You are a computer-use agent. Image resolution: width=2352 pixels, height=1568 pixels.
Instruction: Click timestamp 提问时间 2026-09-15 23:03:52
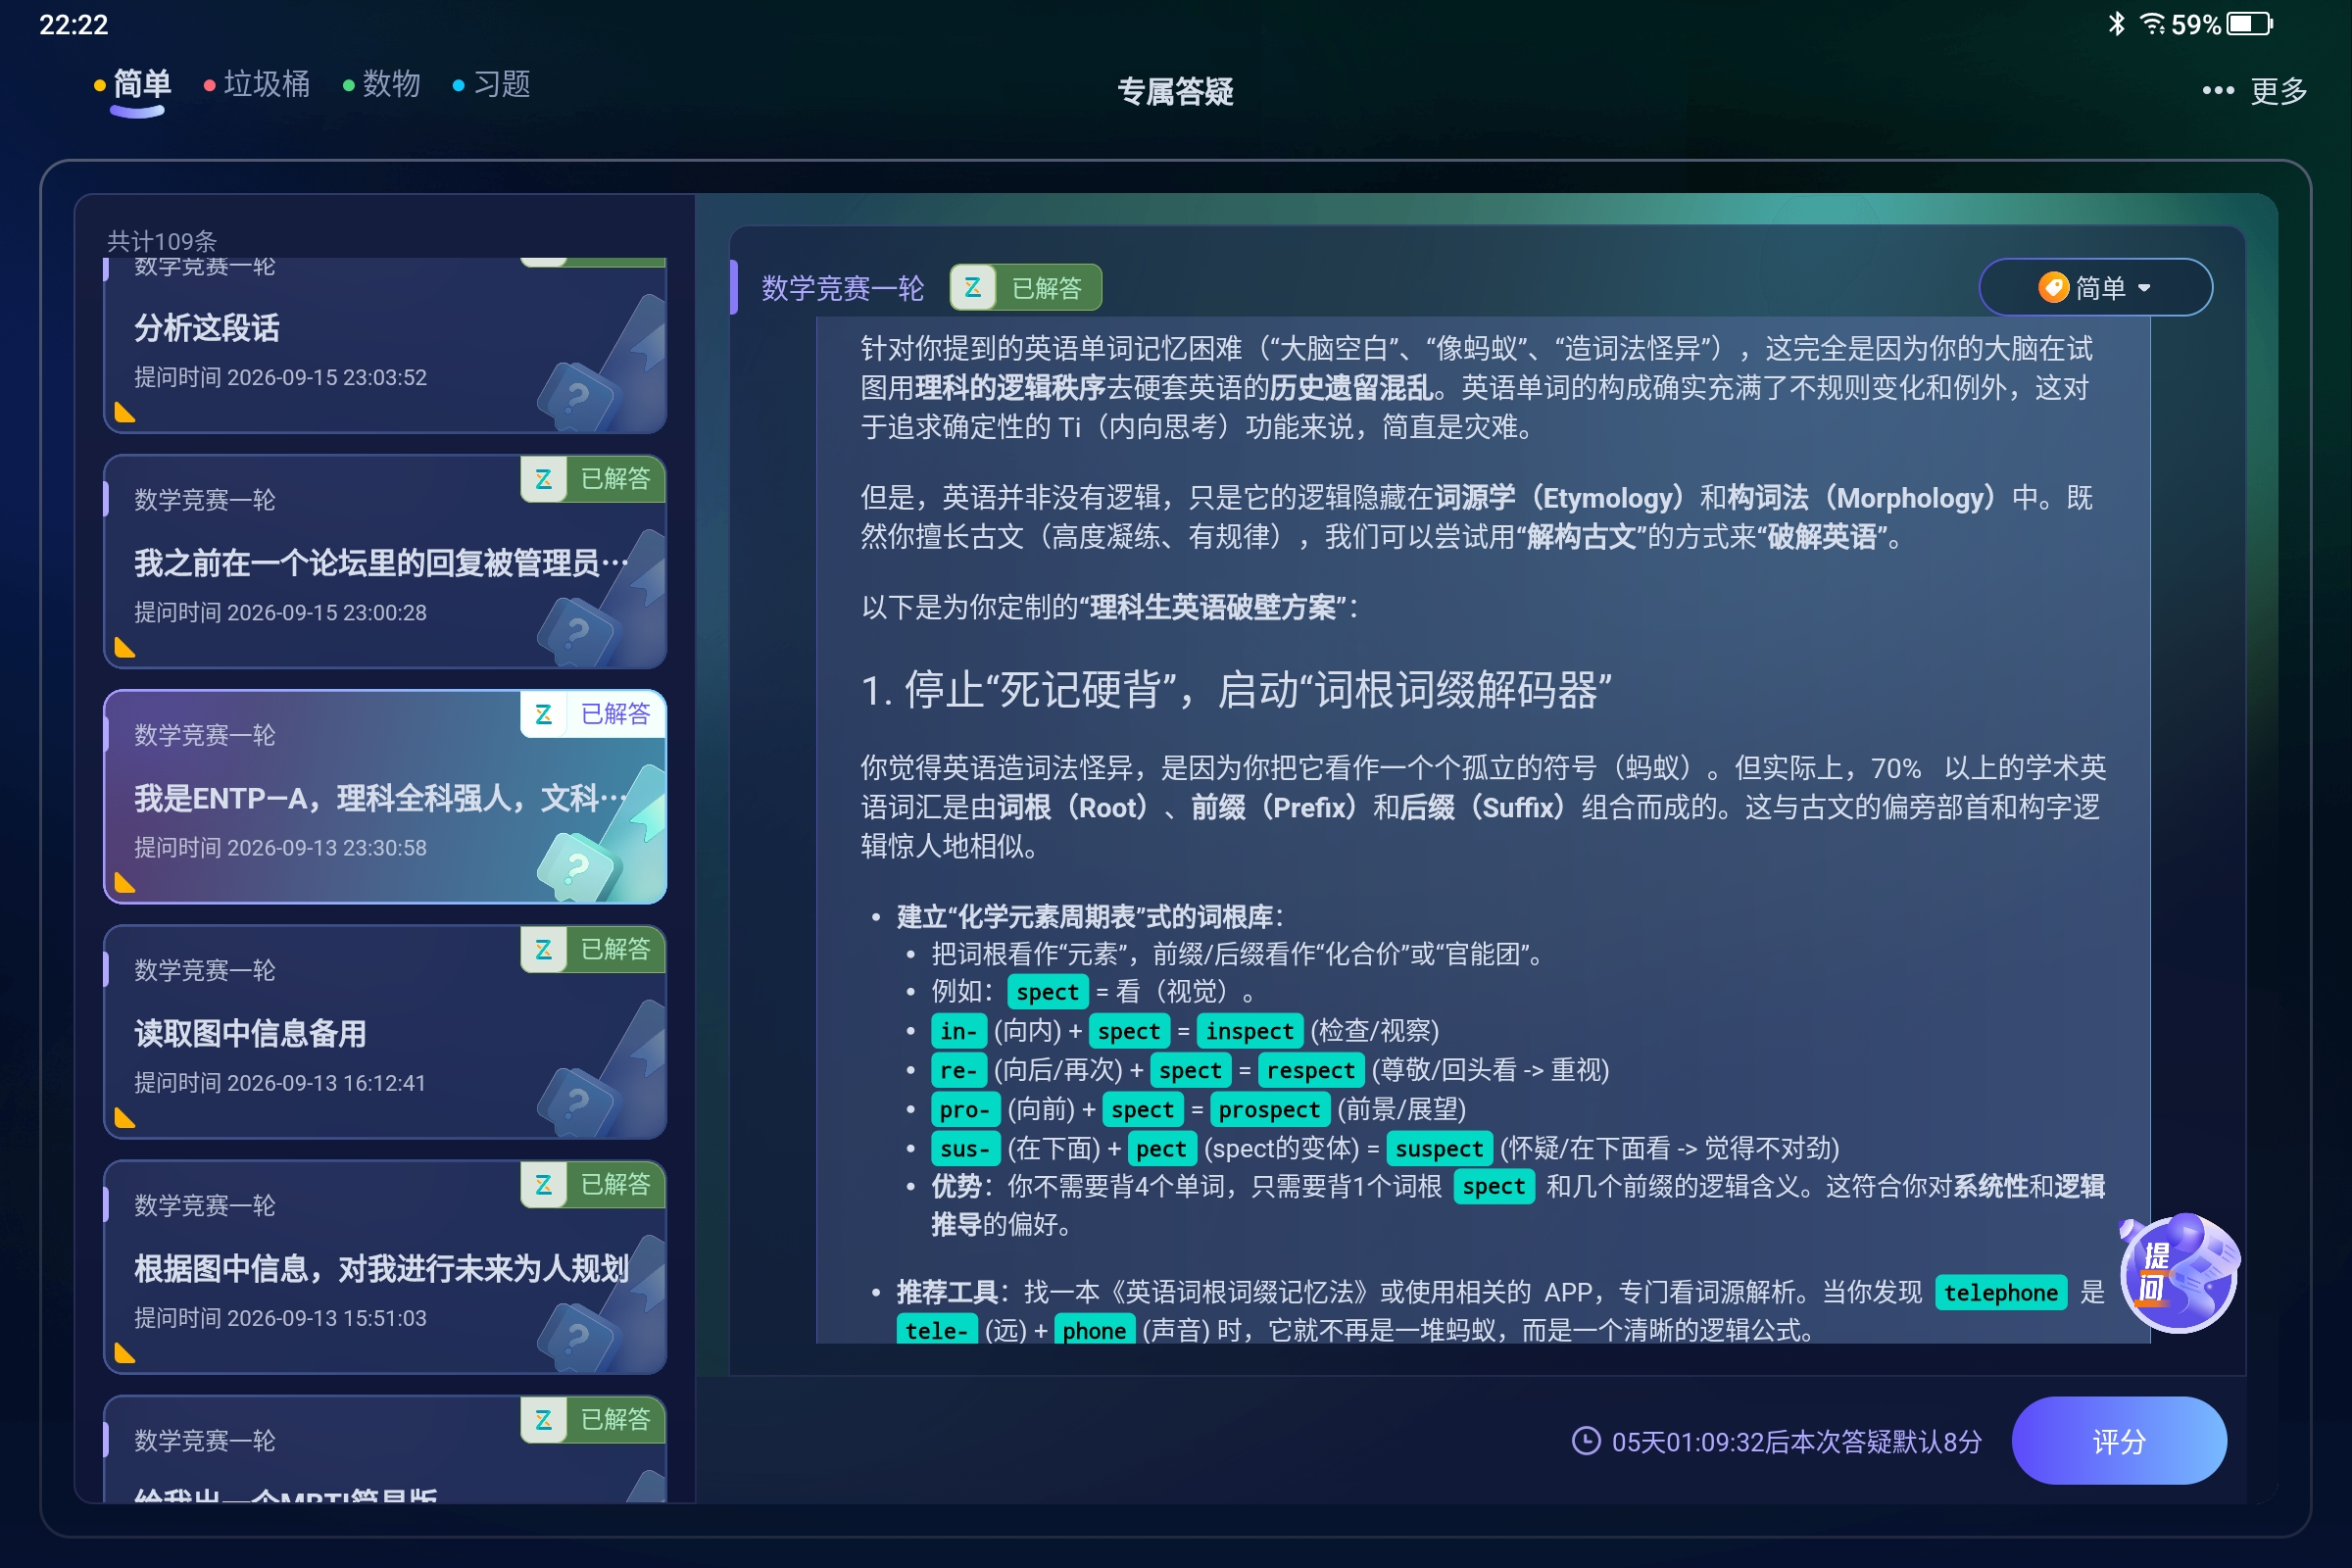281,377
